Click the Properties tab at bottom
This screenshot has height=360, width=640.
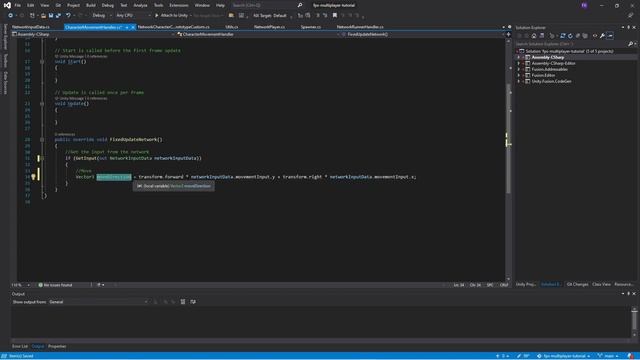(57, 346)
